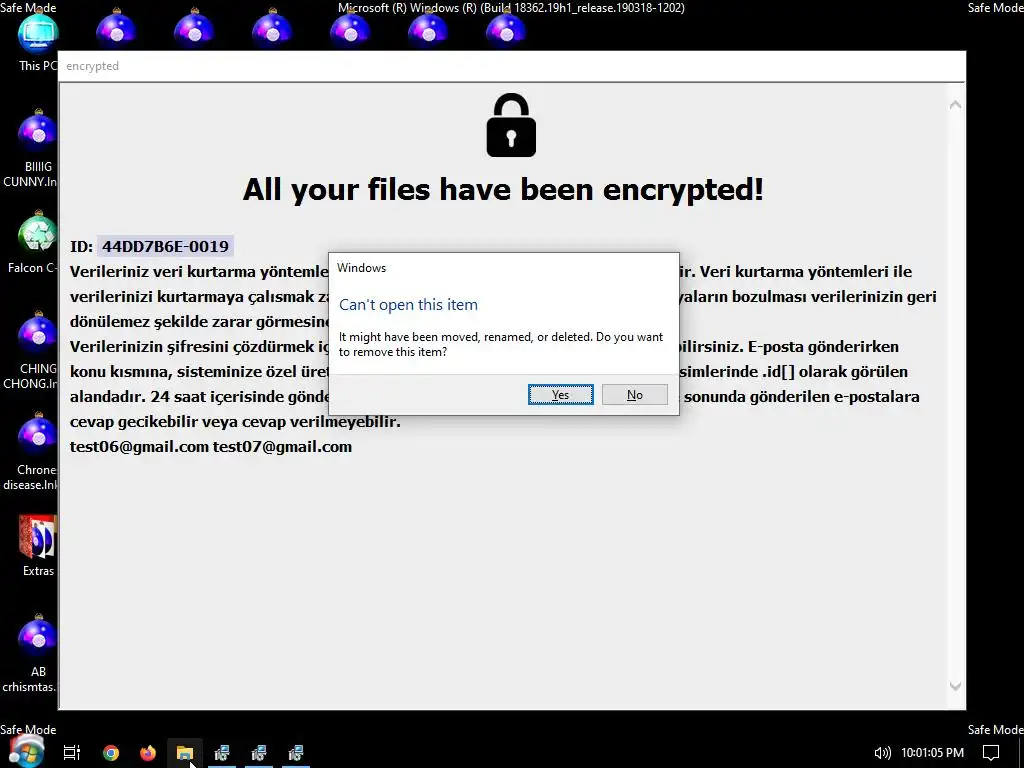Click the scroll up arrow of the ransom note

point(955,104)
